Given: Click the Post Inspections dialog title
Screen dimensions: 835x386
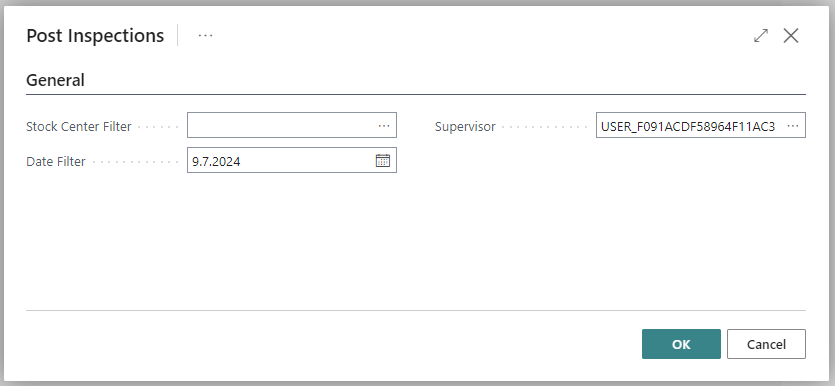Looking at the screenshot, I should coord(95,36).
